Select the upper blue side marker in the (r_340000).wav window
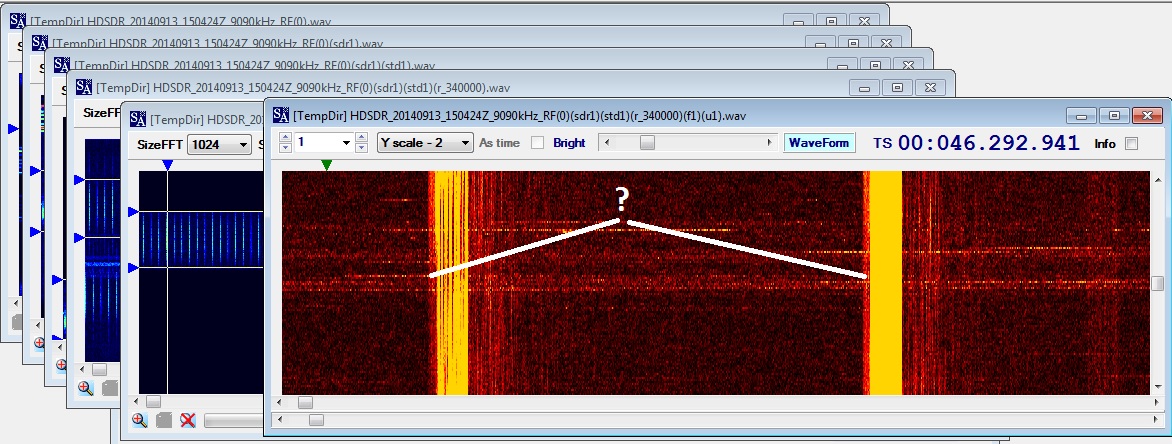 point(79,179)
